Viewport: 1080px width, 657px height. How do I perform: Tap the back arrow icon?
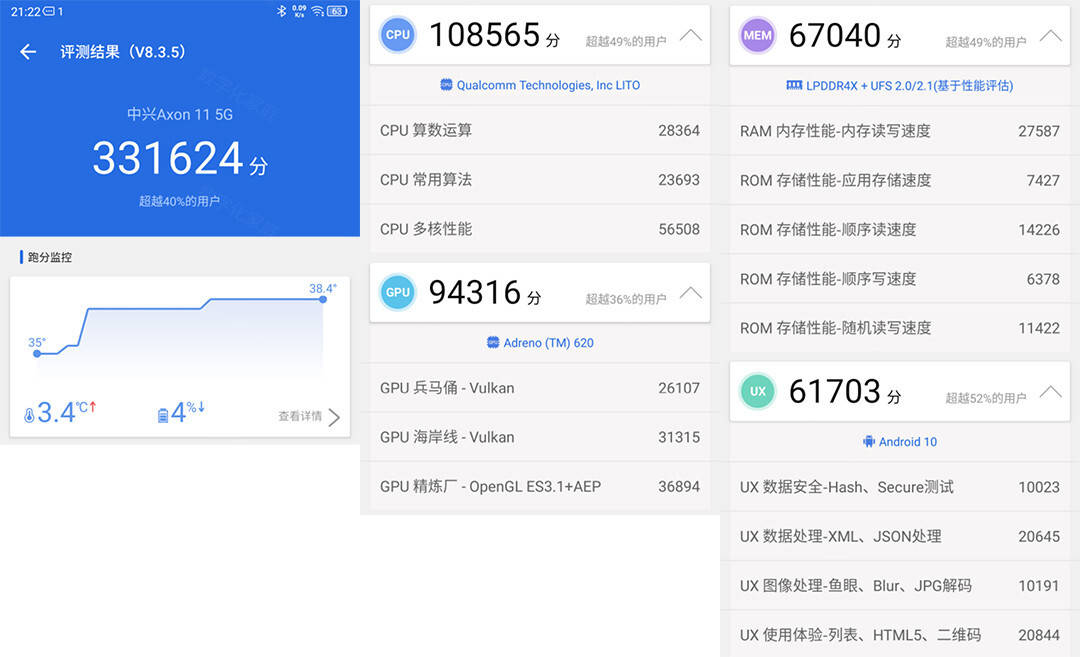pos(28,52)
